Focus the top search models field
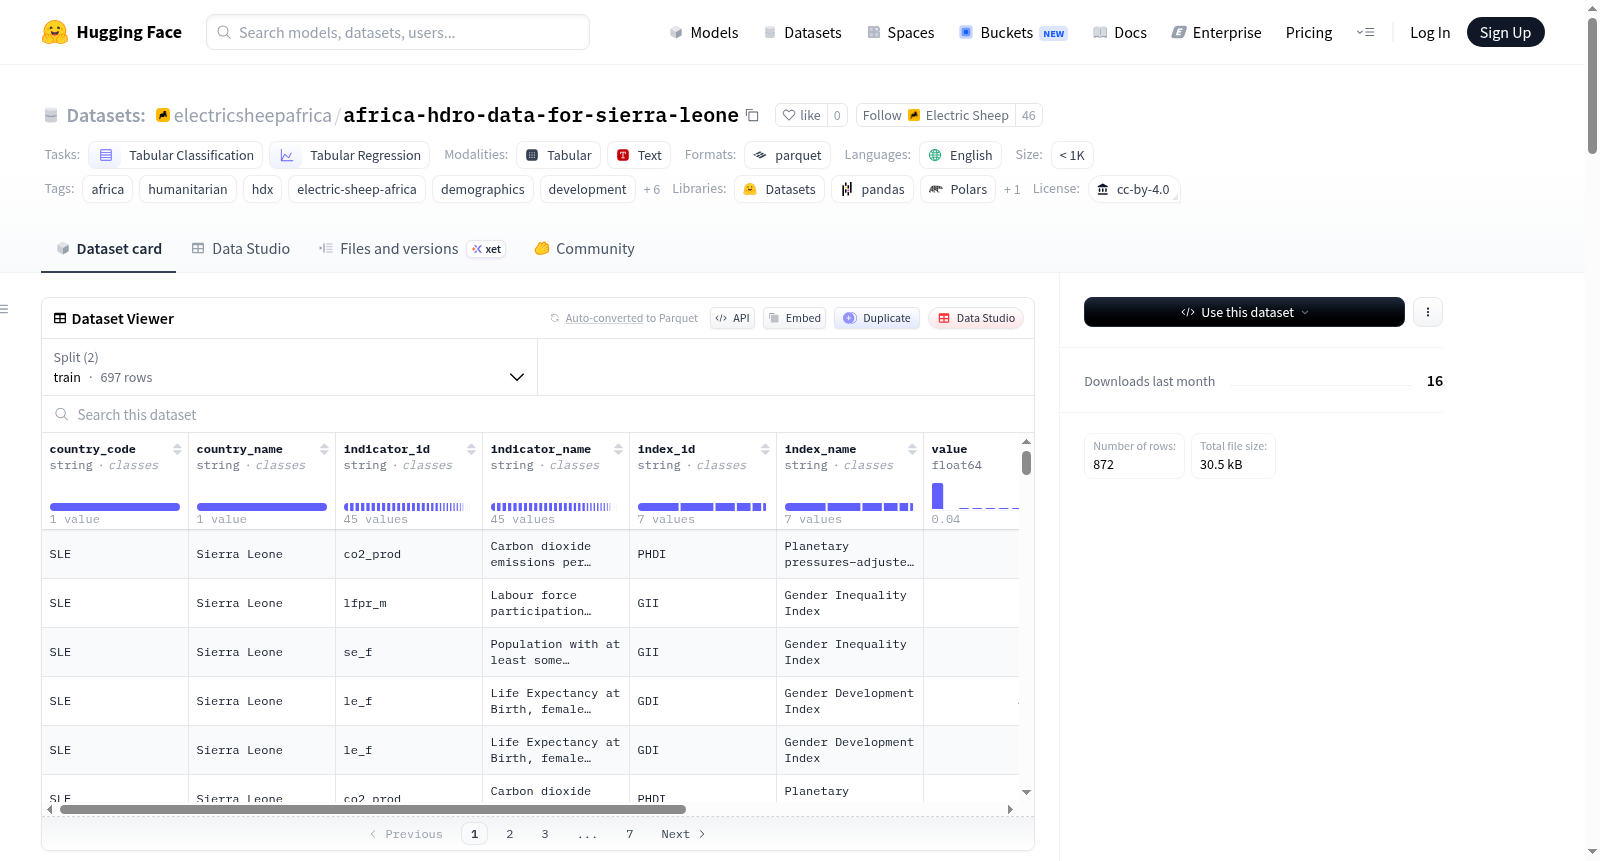Viewport: 1600px width, 861px height. 398,32
